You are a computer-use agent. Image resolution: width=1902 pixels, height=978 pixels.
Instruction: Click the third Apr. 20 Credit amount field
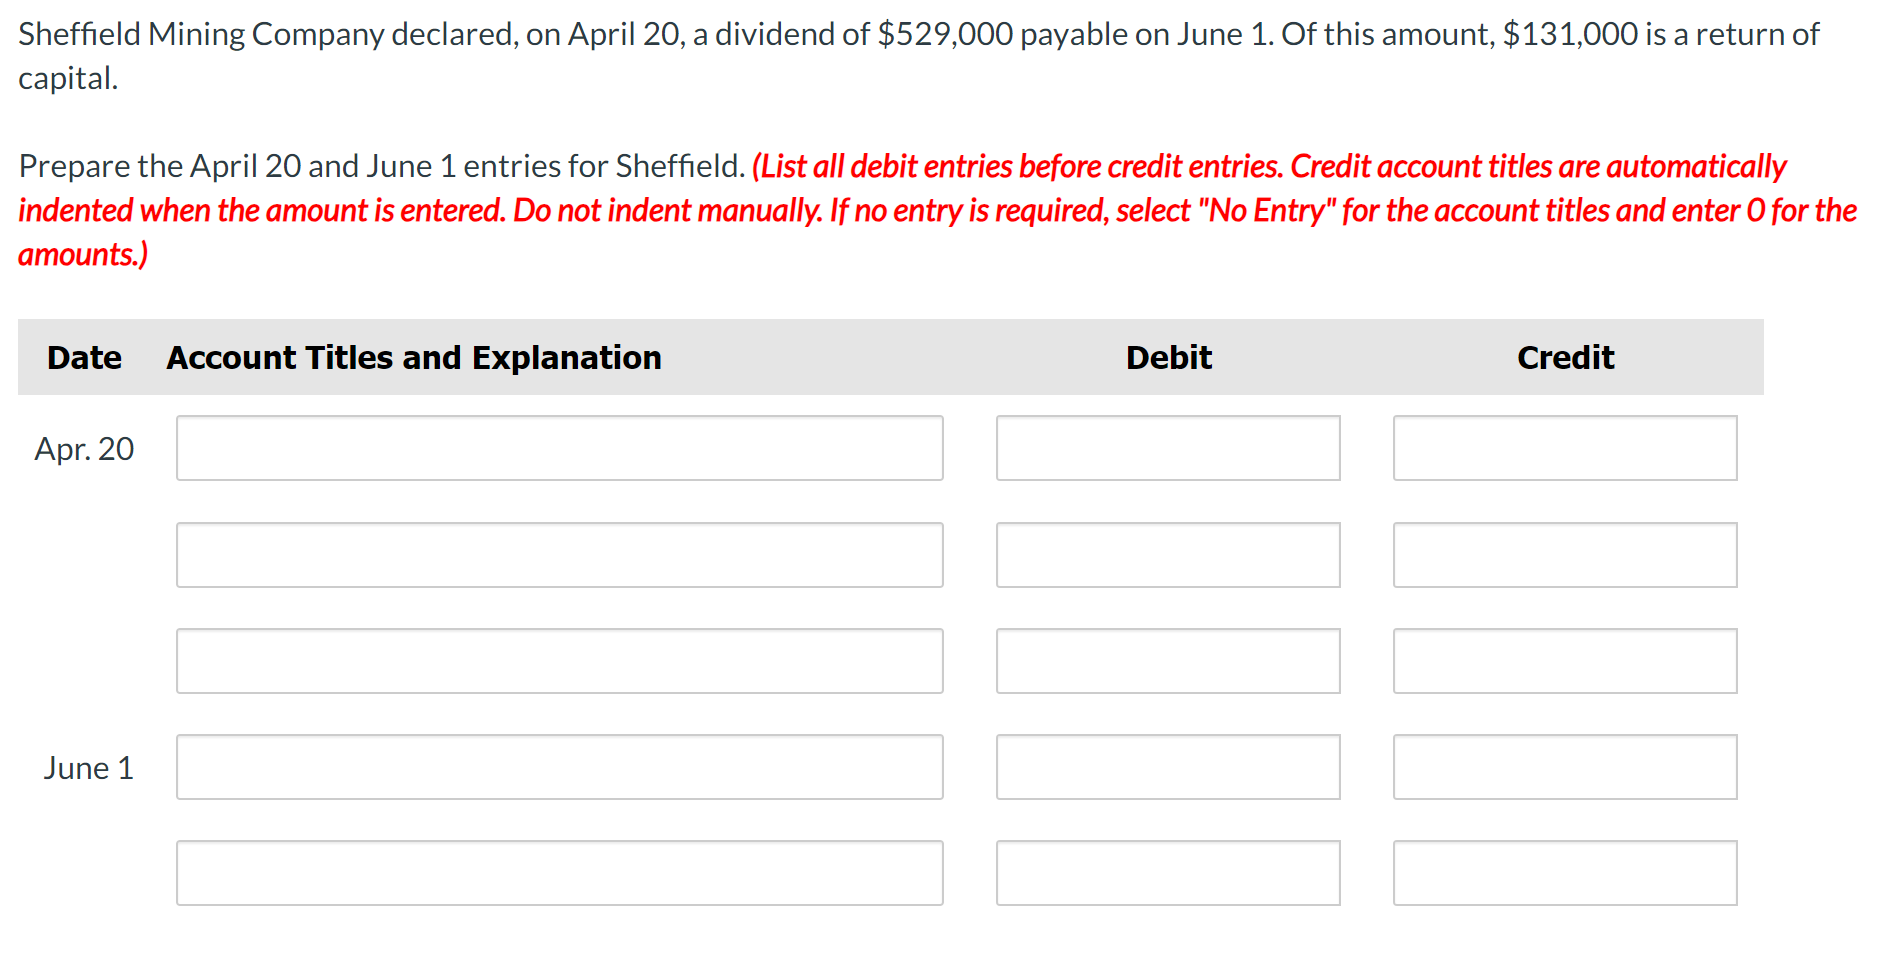click(1565, 660)
